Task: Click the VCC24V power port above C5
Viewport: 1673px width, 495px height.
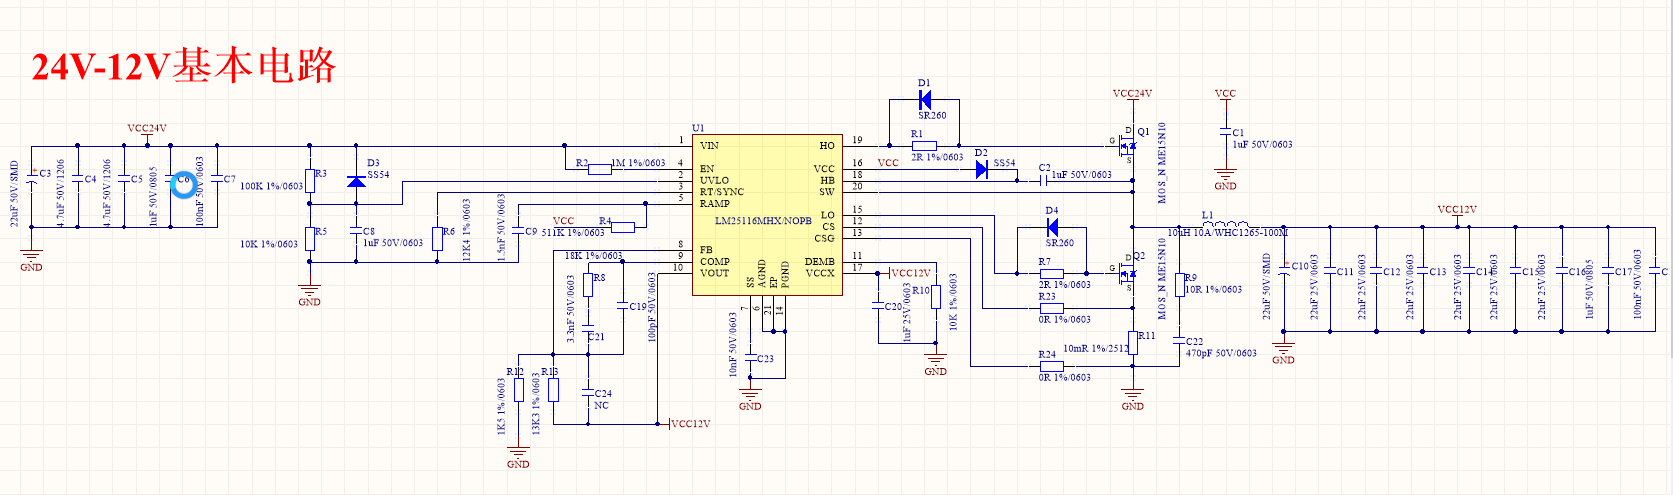Action: coord(147,132)
